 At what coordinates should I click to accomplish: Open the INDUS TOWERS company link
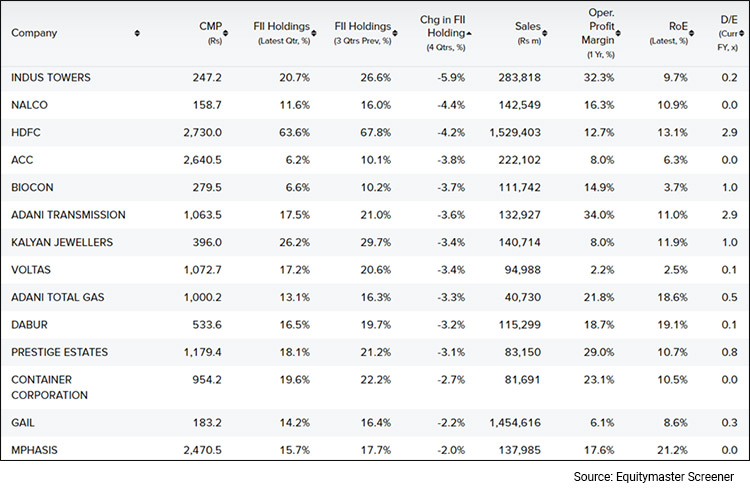(49, 76)
